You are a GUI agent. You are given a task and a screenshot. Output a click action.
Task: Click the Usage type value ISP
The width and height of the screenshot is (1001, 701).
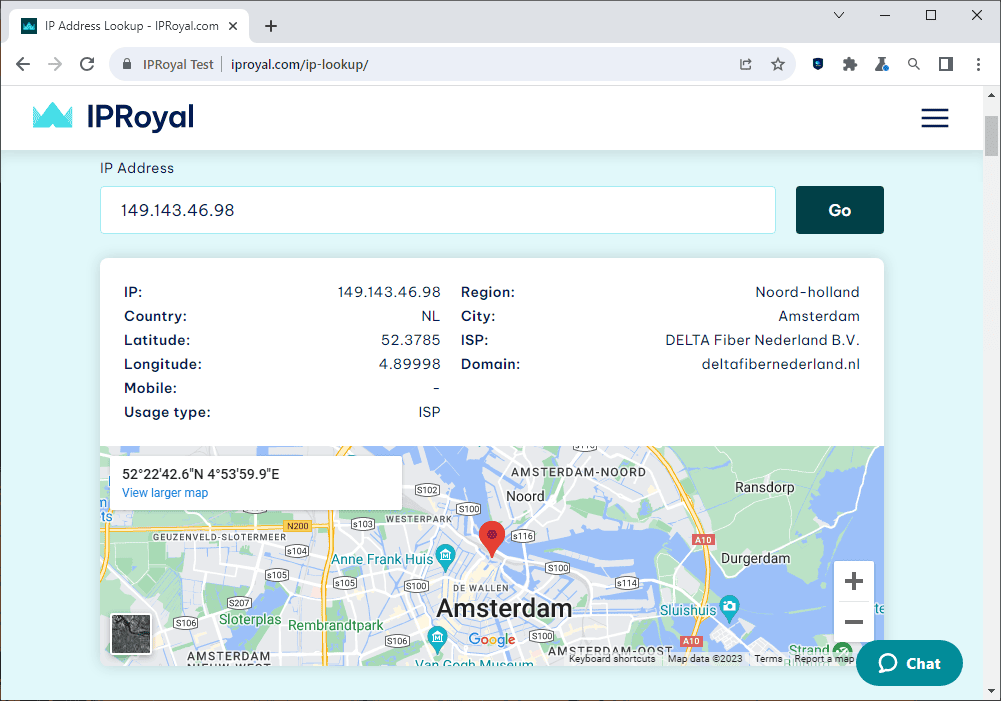pyautogui.click(x=429, y=412)
